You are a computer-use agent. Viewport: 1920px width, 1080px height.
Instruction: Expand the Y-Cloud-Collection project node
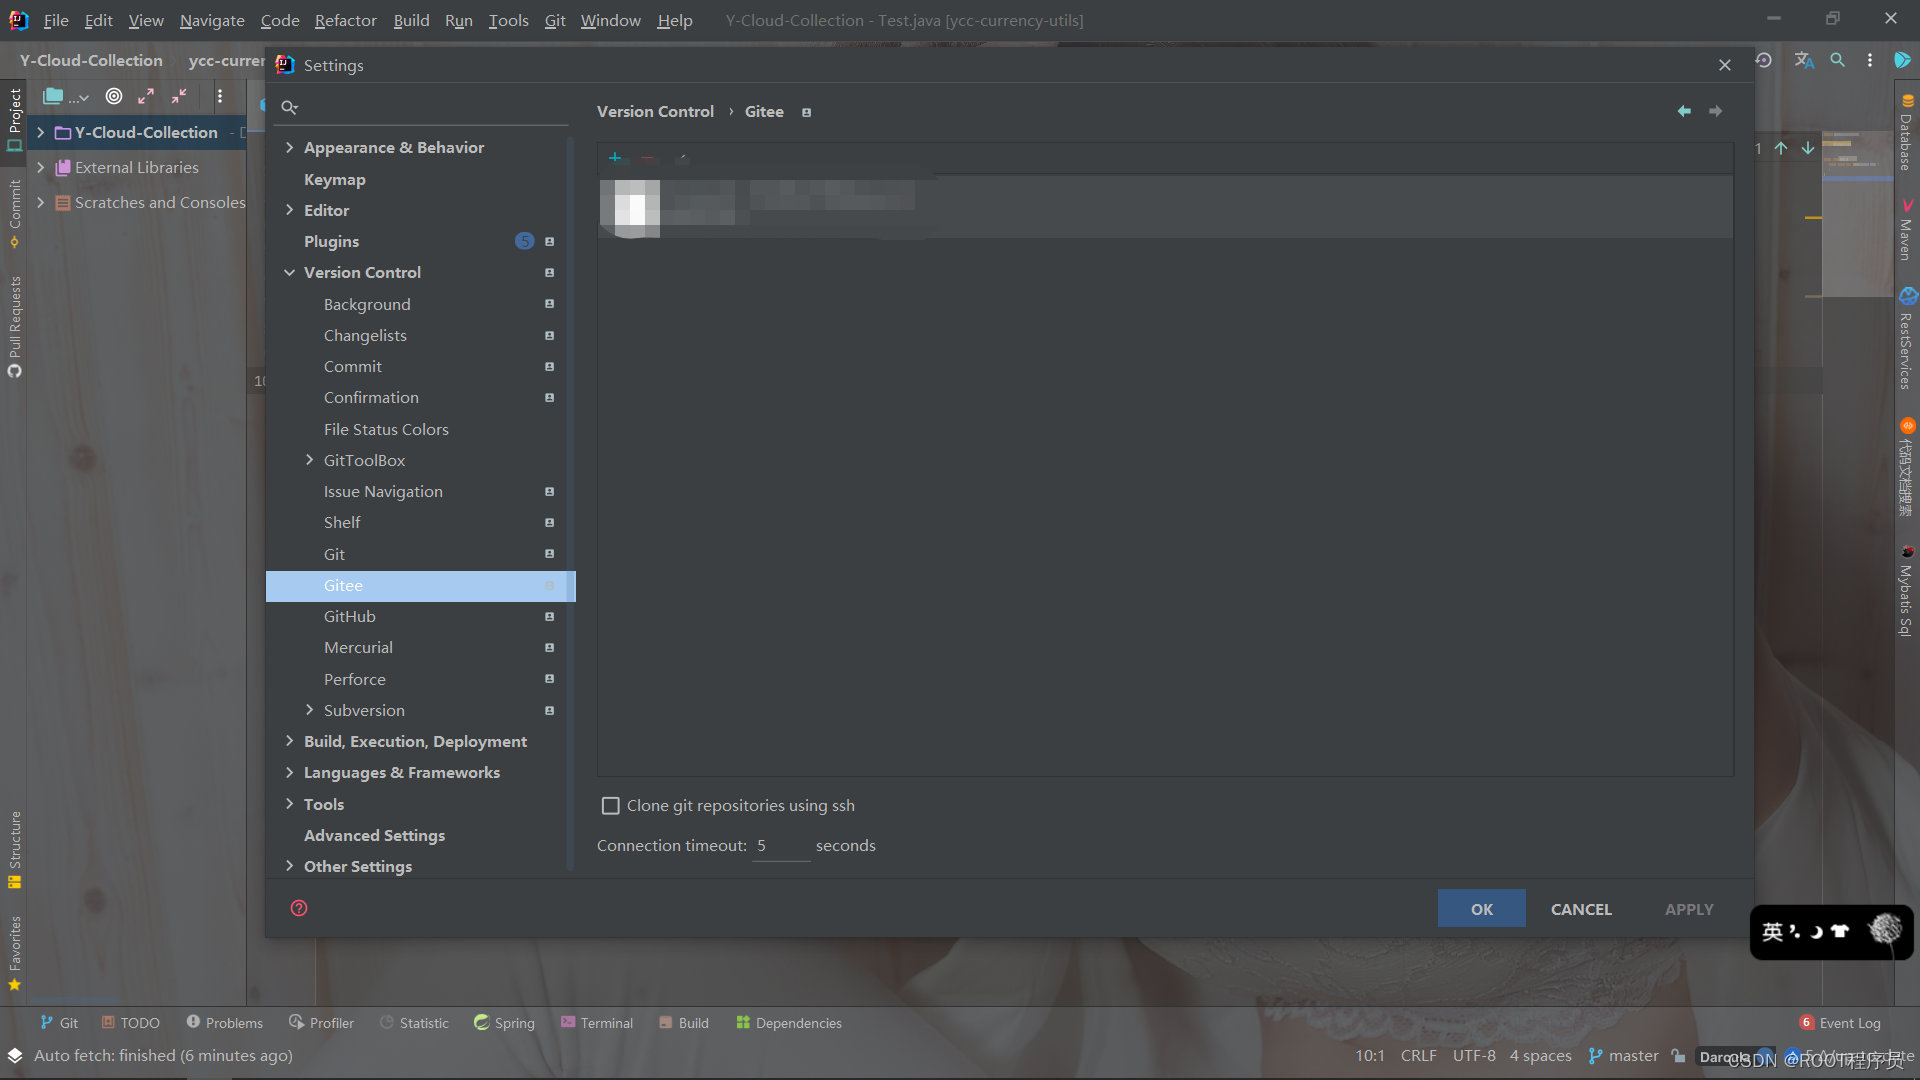40,133
